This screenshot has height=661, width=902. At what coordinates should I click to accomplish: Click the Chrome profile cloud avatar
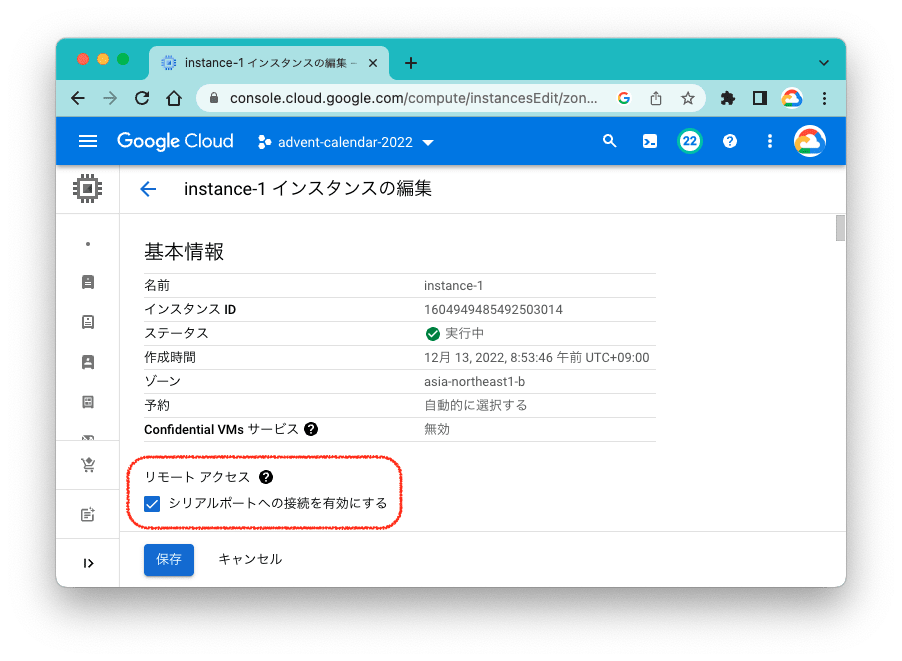click(x=792, y=98)
